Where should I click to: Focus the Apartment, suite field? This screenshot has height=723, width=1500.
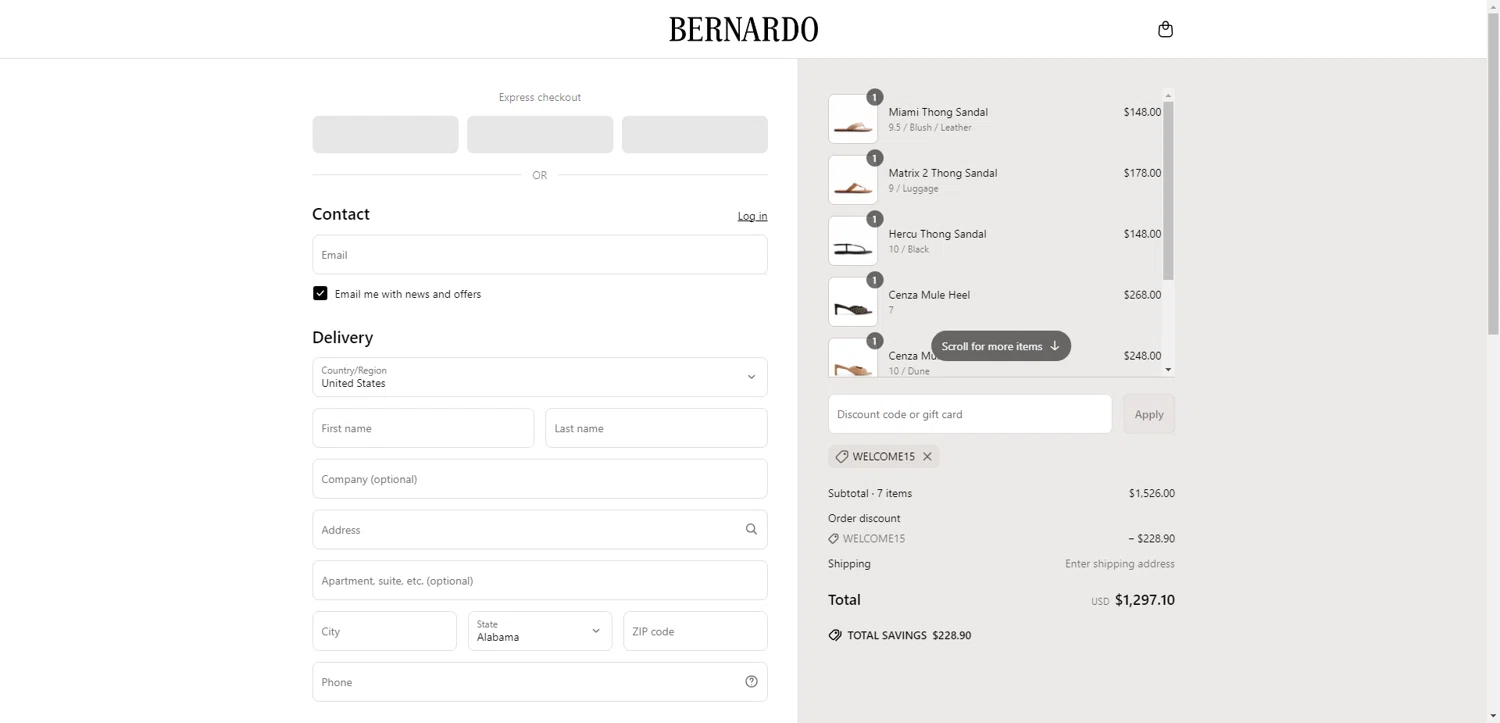click(x=540, y=580)
